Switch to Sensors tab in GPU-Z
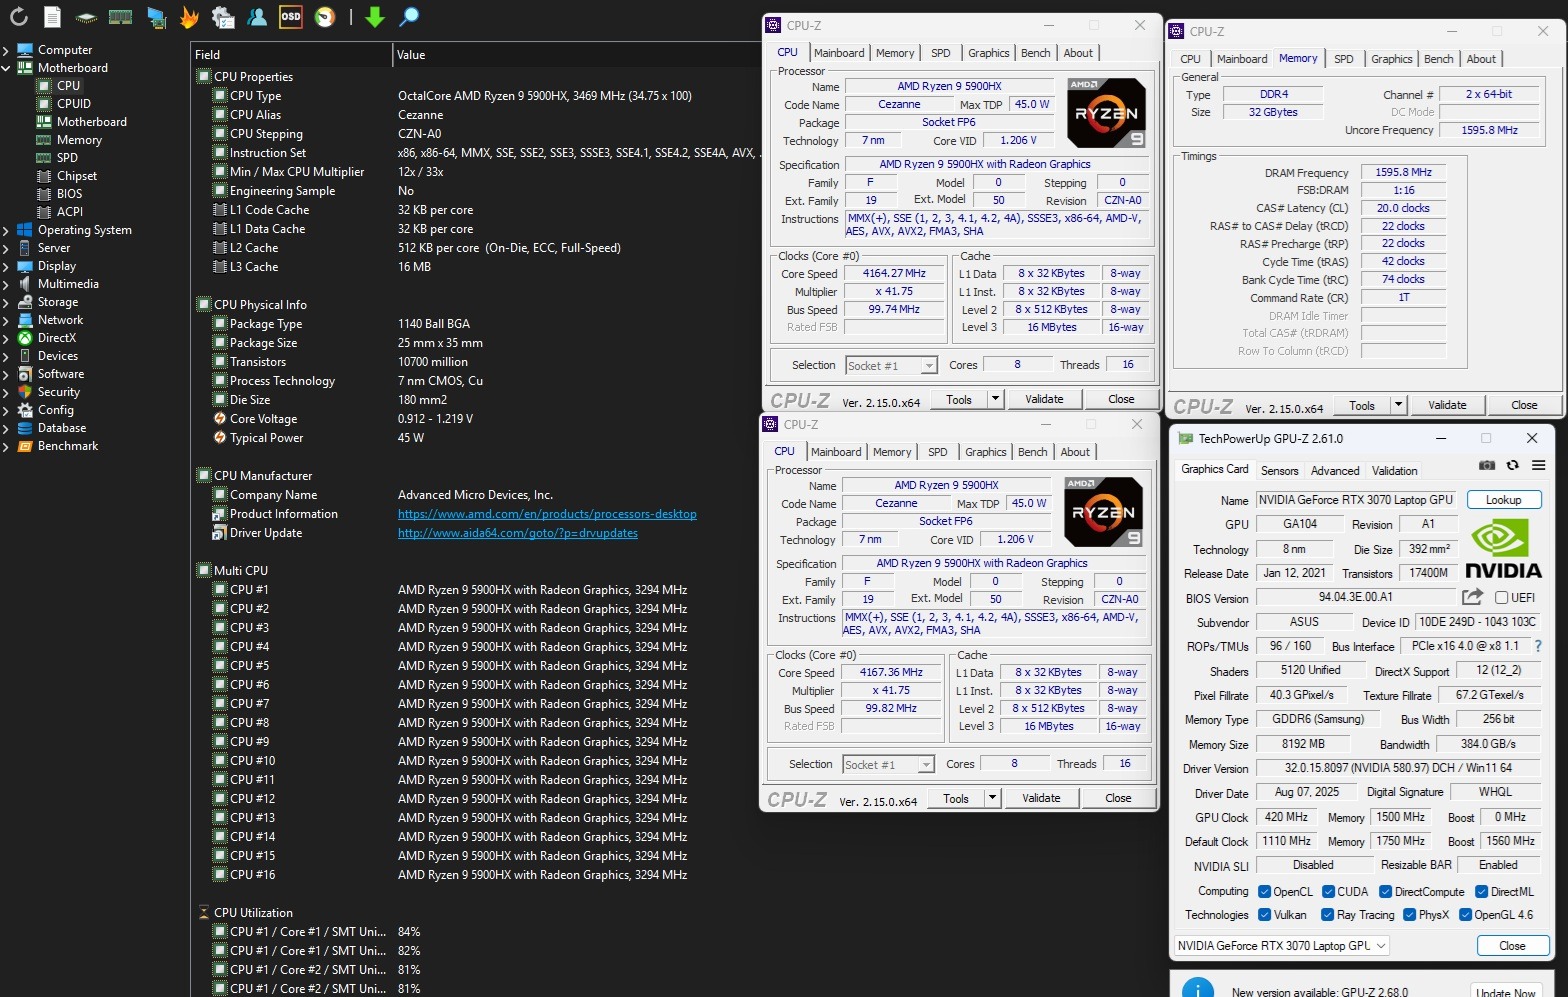 point(1280,471)
